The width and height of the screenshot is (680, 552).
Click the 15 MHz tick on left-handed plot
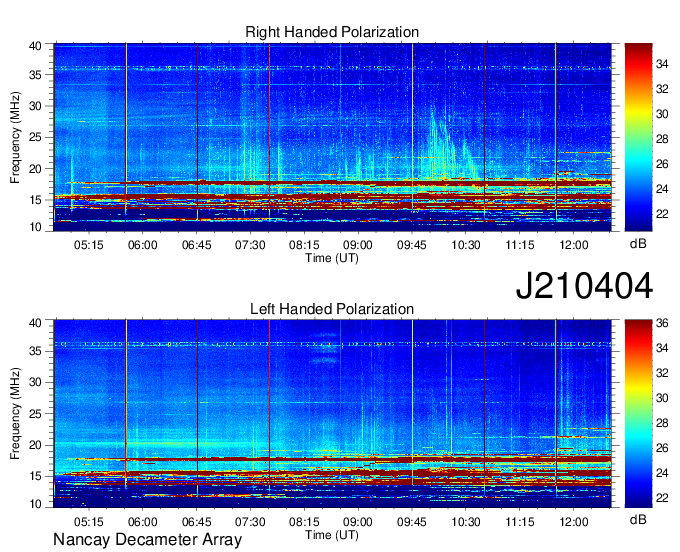pyautogui.click(x=36, y=477)
